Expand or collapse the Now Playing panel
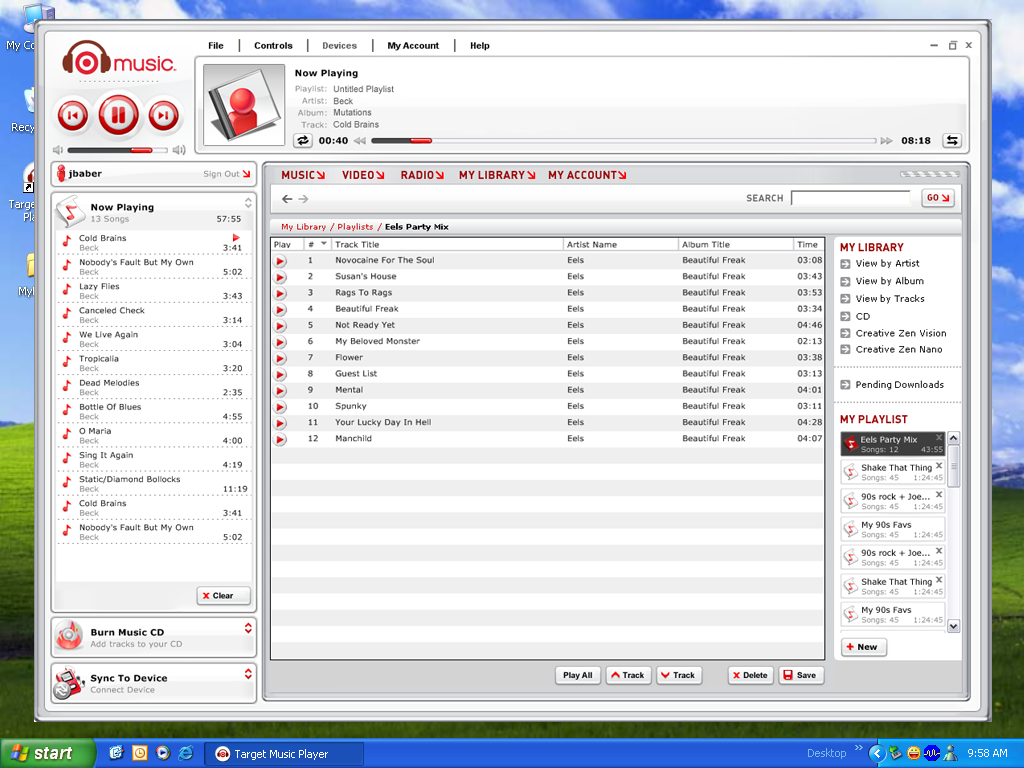This screenshot has width=1024, height=768. pos(248,202)
